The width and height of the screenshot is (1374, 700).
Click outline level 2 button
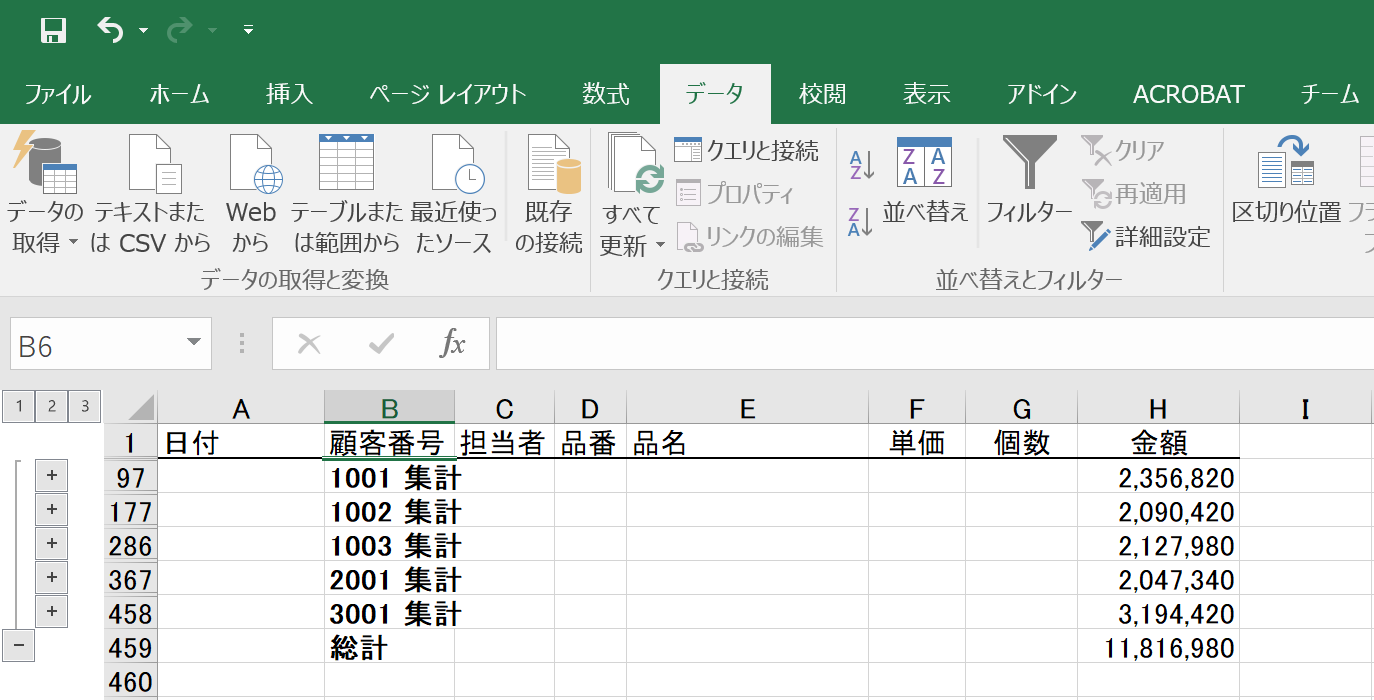(52, 406)
